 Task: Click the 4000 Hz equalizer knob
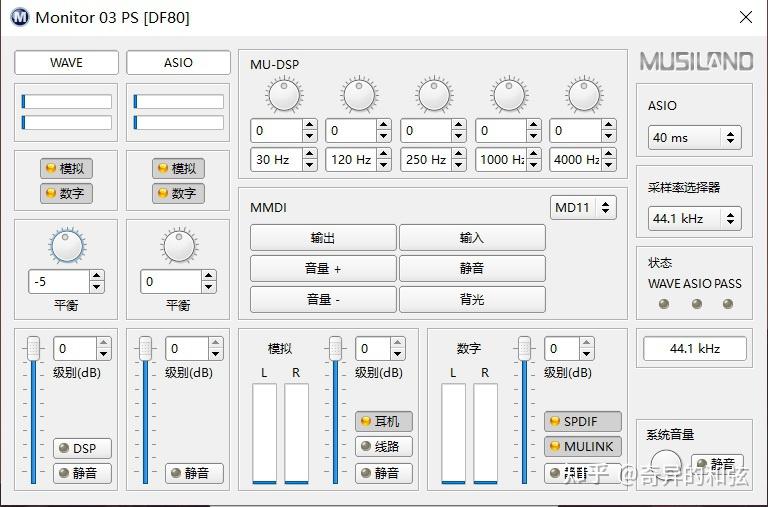(x=584, y=96)
